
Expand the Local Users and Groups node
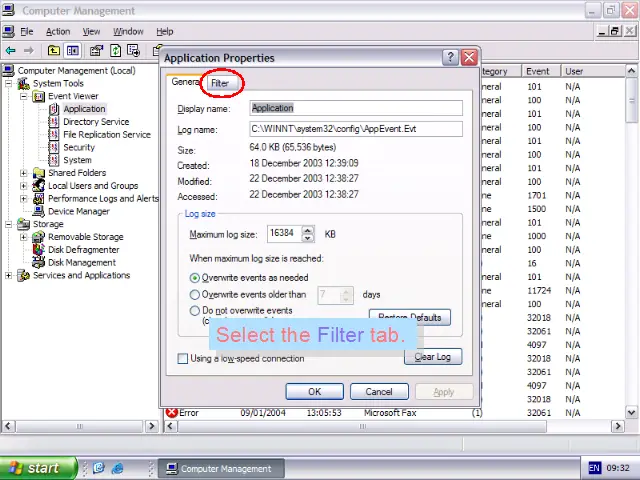[24, 186]
